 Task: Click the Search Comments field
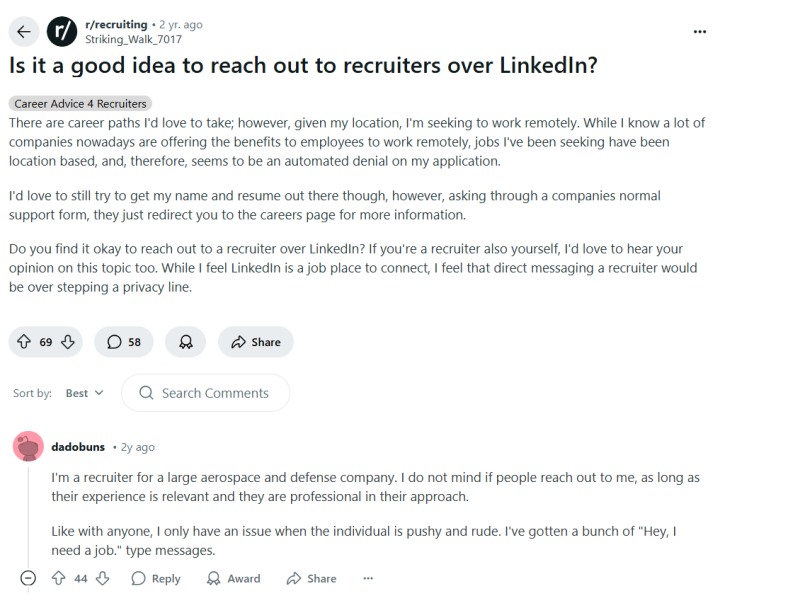pyautogui.click(x=205, y=393)
